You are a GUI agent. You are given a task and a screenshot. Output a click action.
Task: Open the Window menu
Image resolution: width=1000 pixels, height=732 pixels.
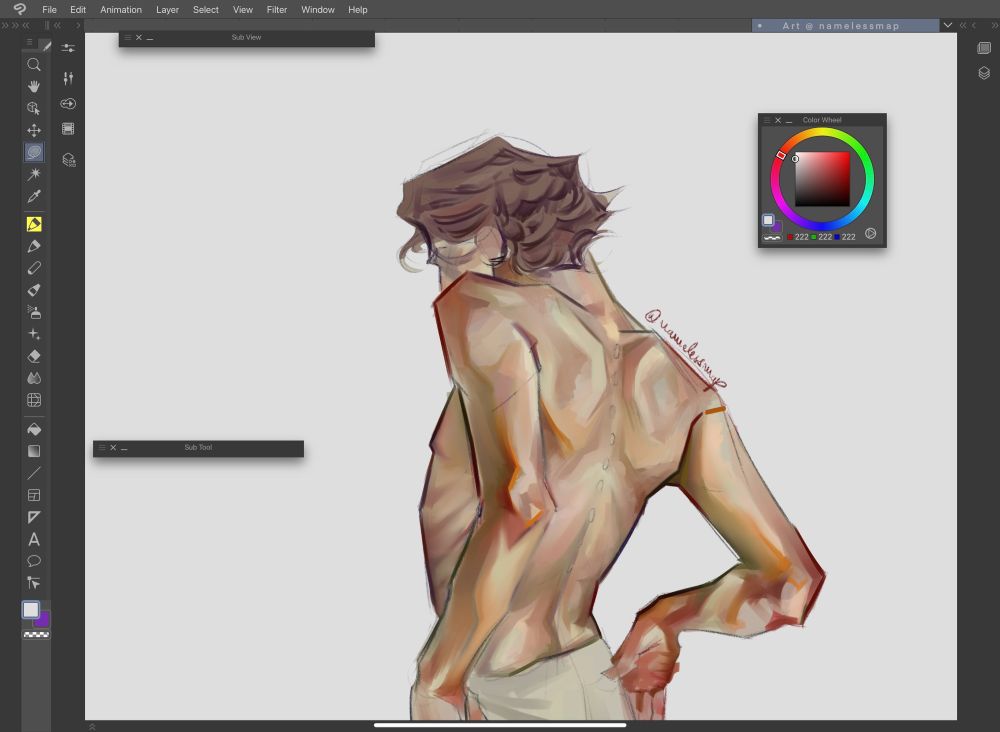318,10
